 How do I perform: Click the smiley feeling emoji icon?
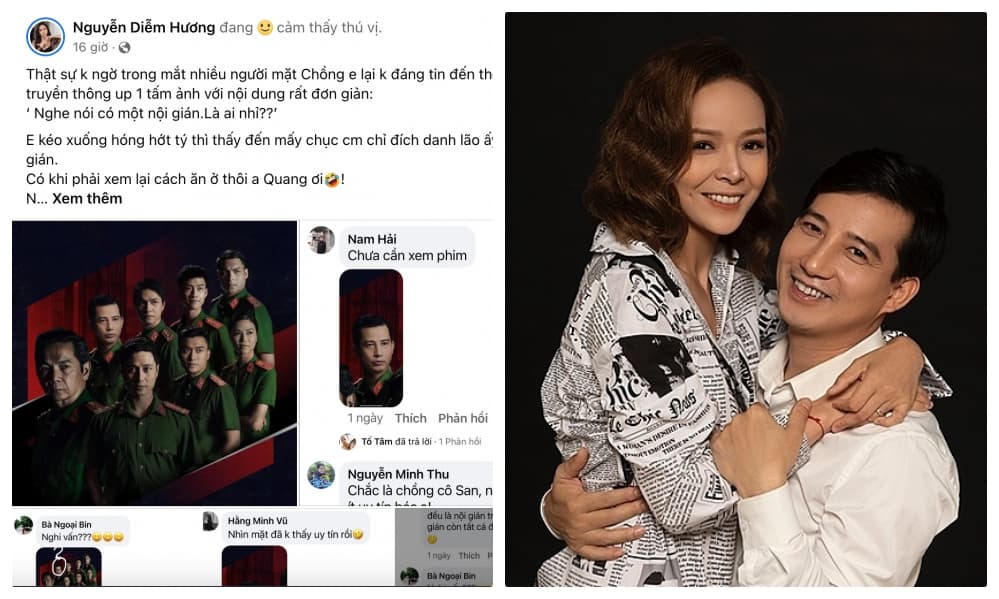point(265,28)
